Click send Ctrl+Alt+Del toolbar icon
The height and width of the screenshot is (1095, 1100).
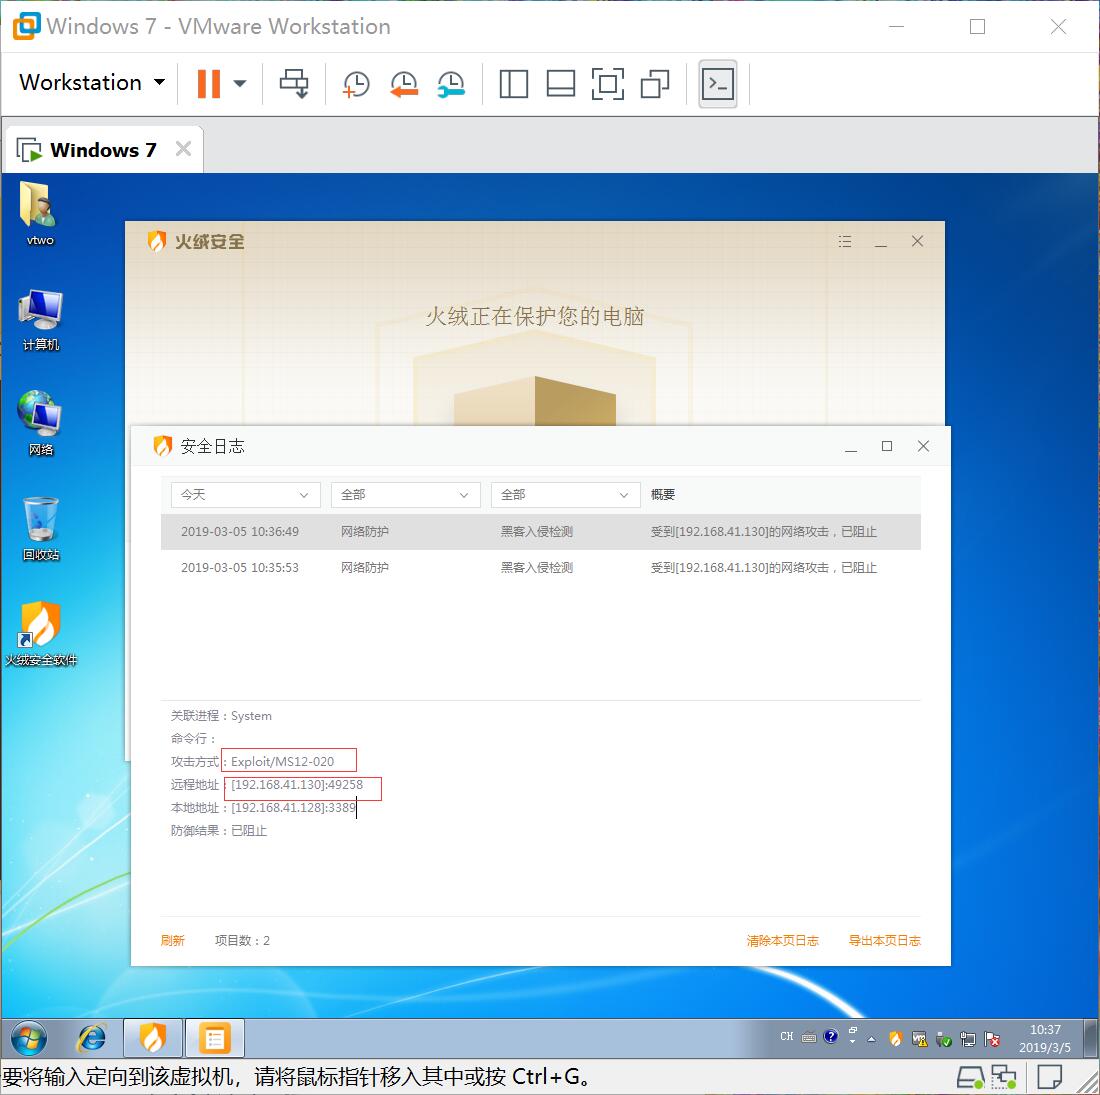[x=294, y=84]
